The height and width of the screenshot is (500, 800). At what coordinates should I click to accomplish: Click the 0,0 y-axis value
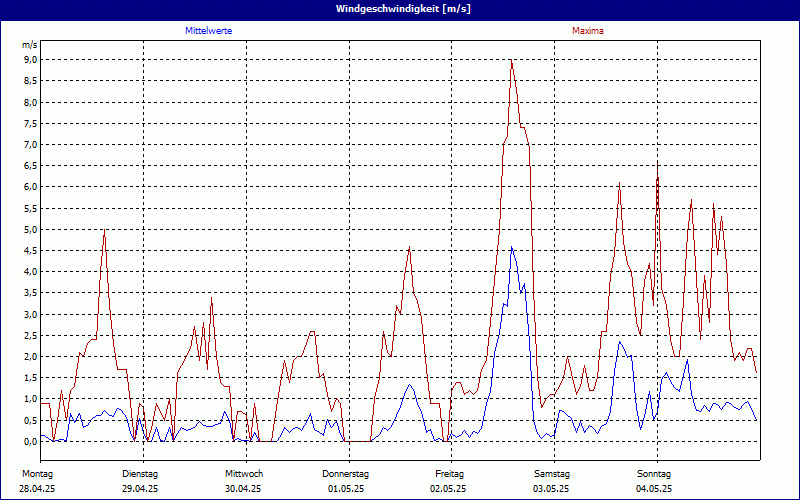click(30, 441)
